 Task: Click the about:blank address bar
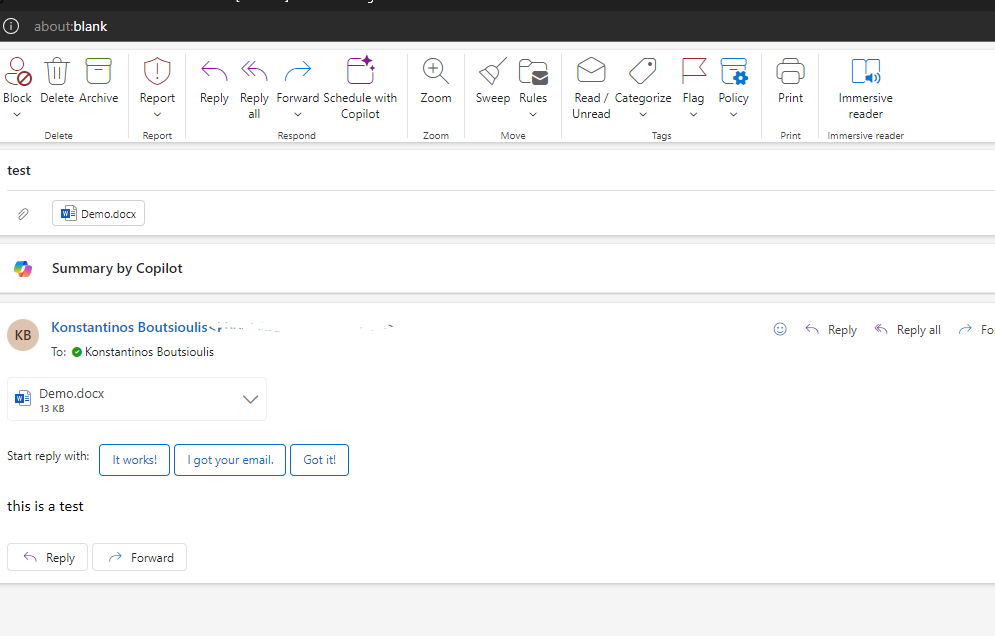click(x=70, y=27)
